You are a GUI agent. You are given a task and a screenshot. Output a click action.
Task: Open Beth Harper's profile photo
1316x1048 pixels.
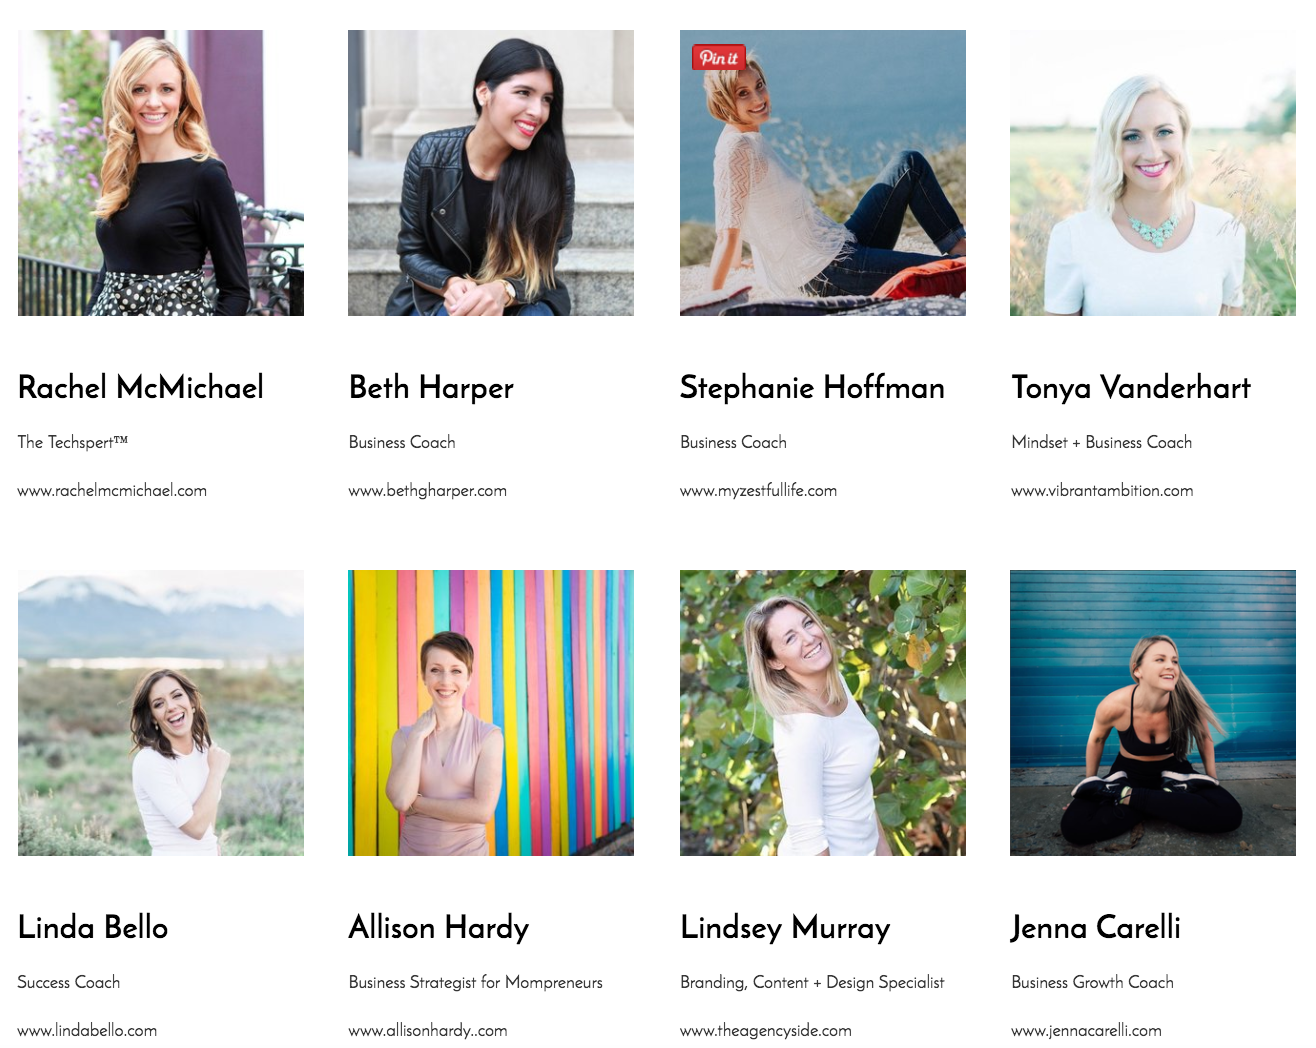point(491,173)
